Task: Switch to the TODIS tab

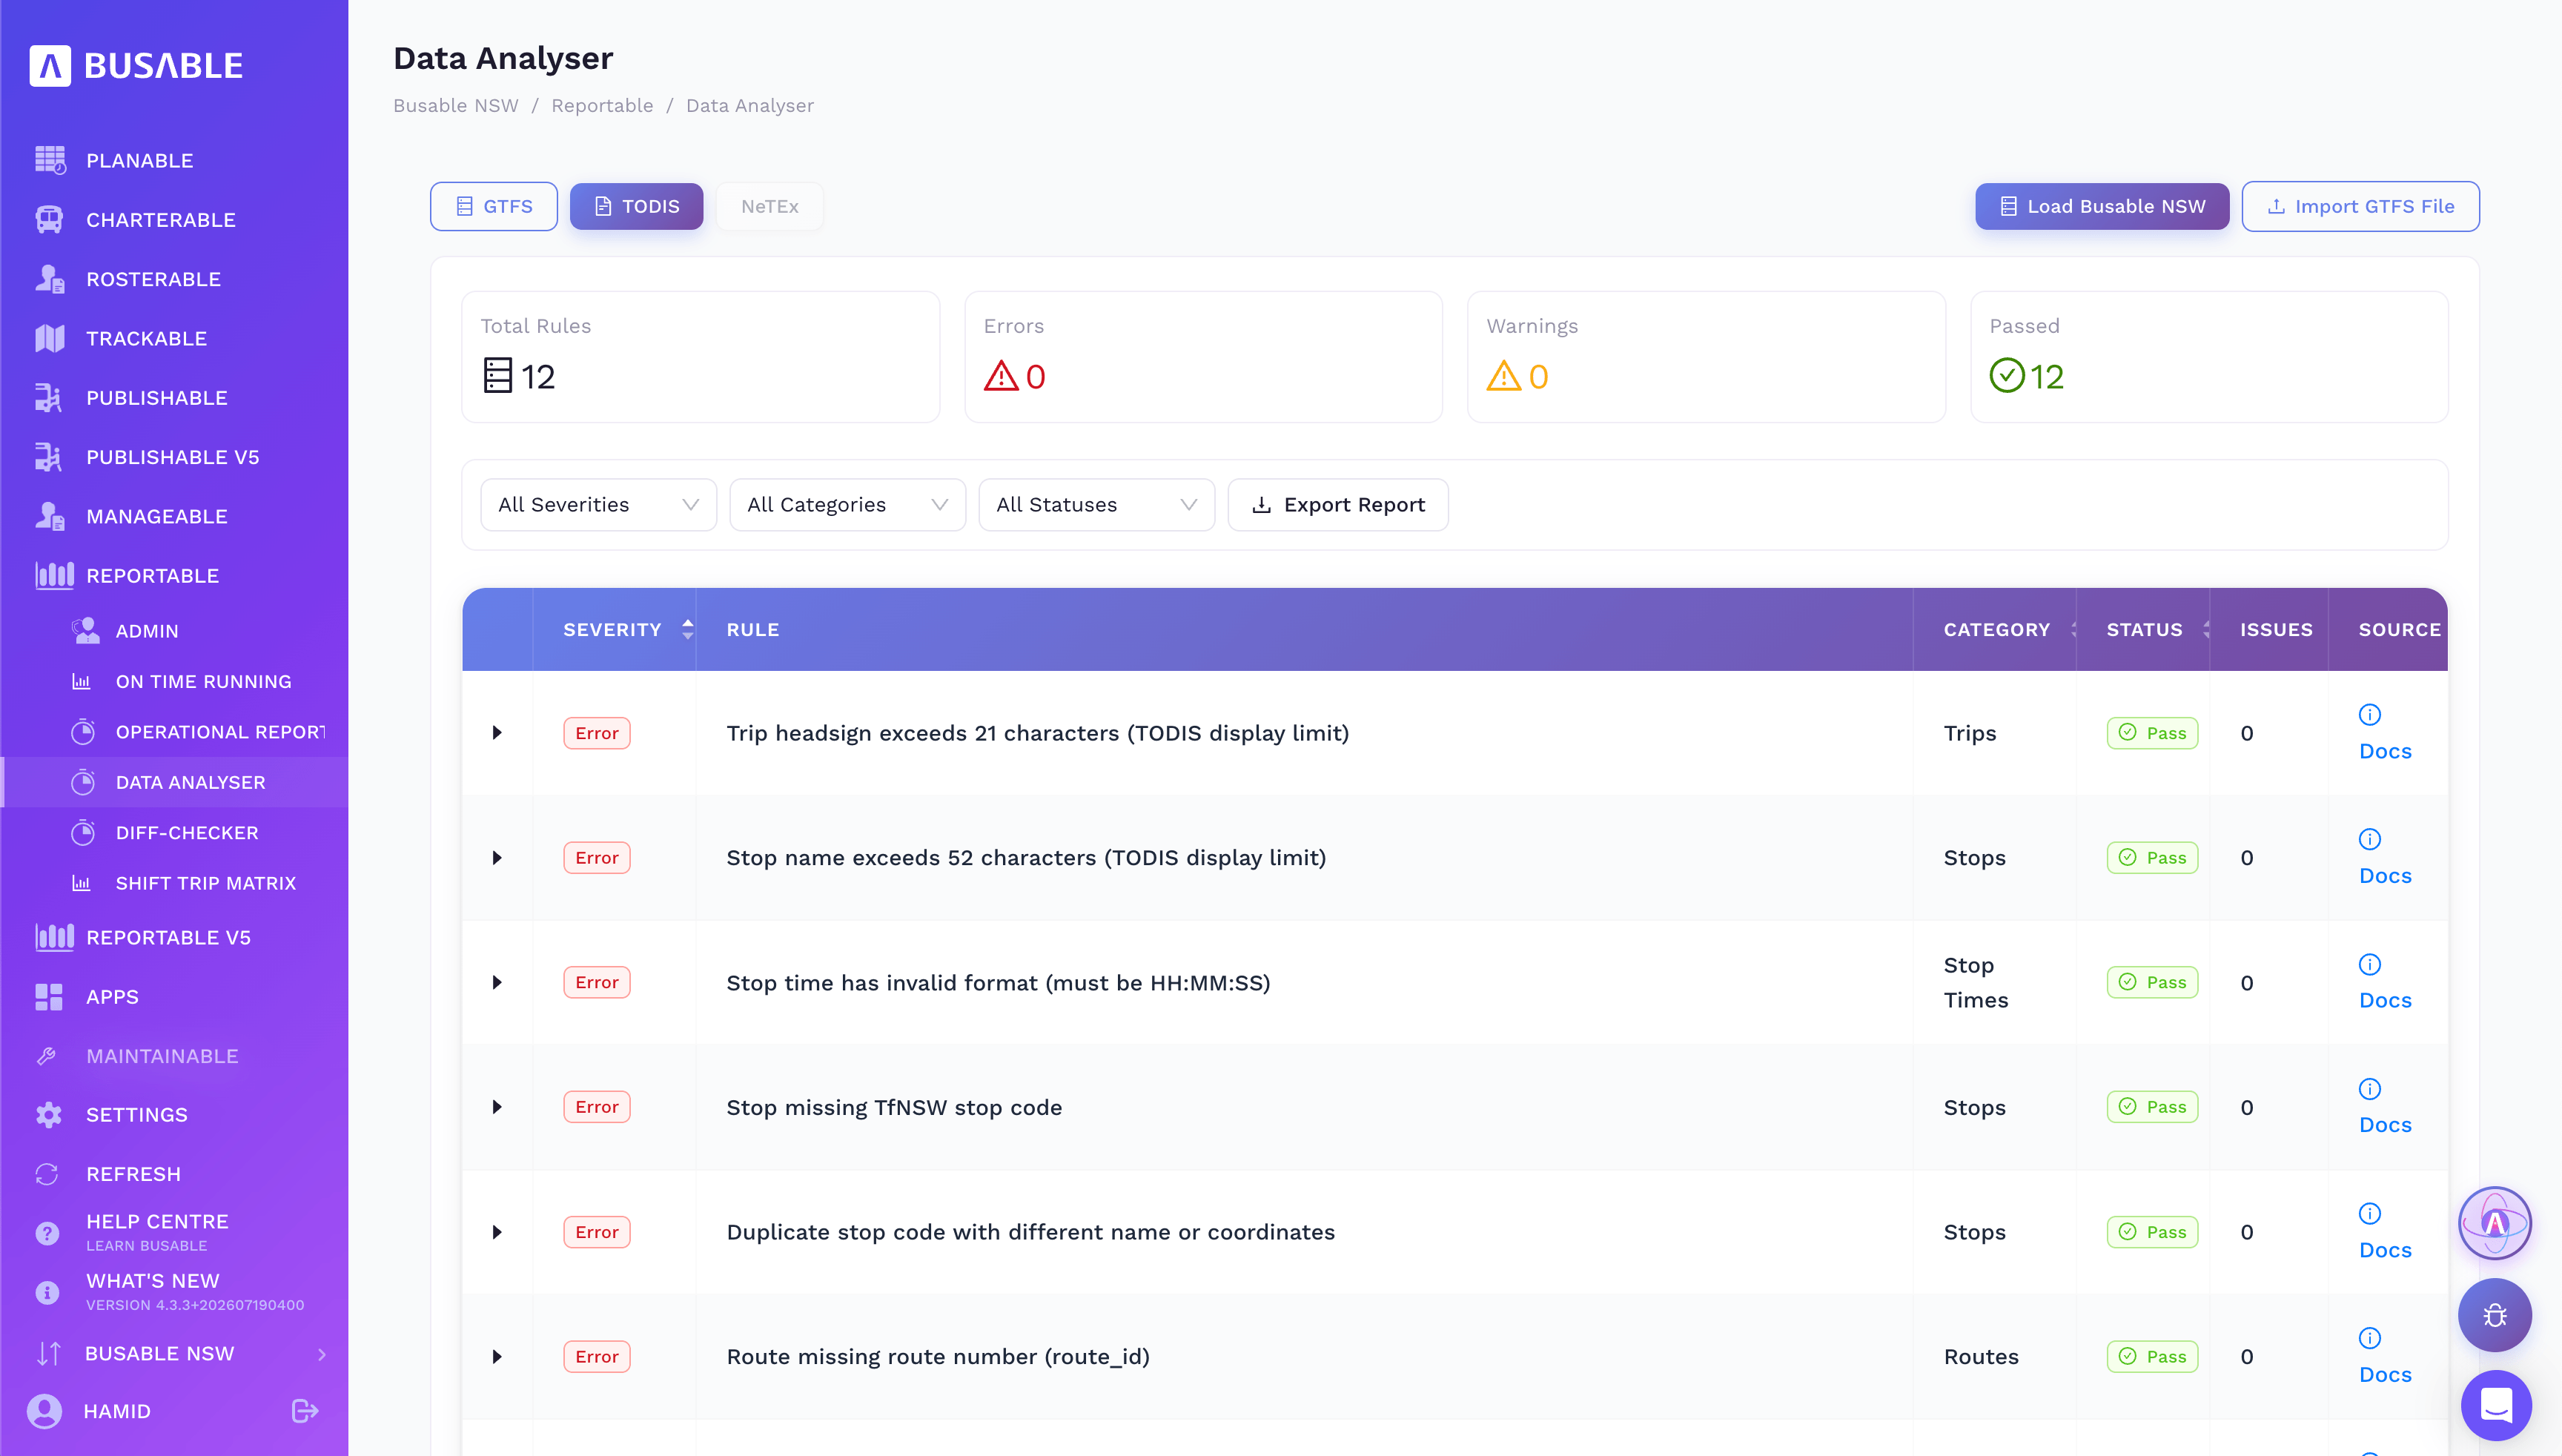Action: 637,206
